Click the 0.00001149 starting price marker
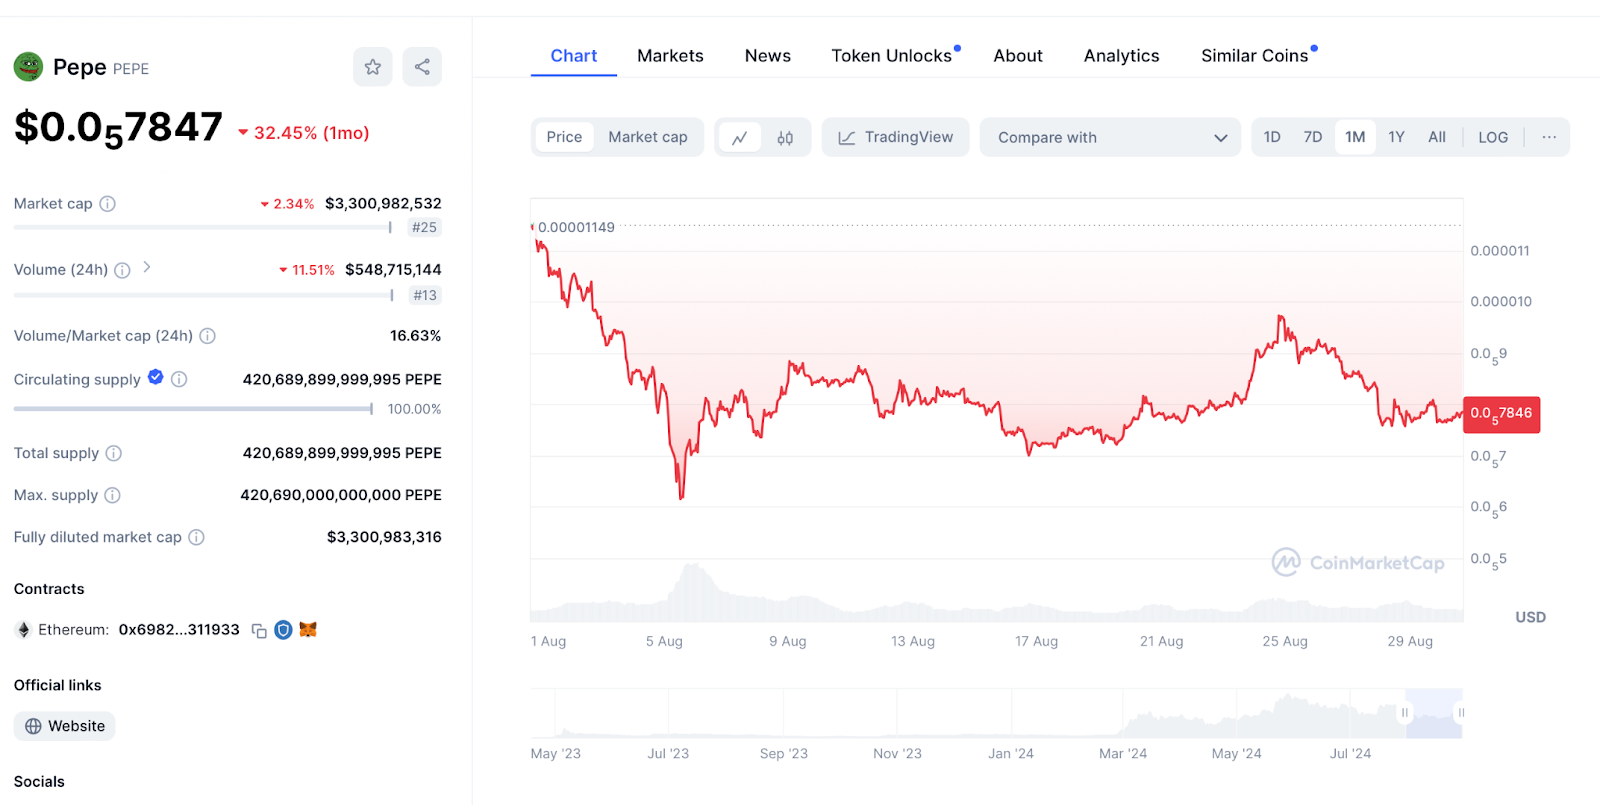Viewport: 1600px width, 805px height. (x=576, y=227)
